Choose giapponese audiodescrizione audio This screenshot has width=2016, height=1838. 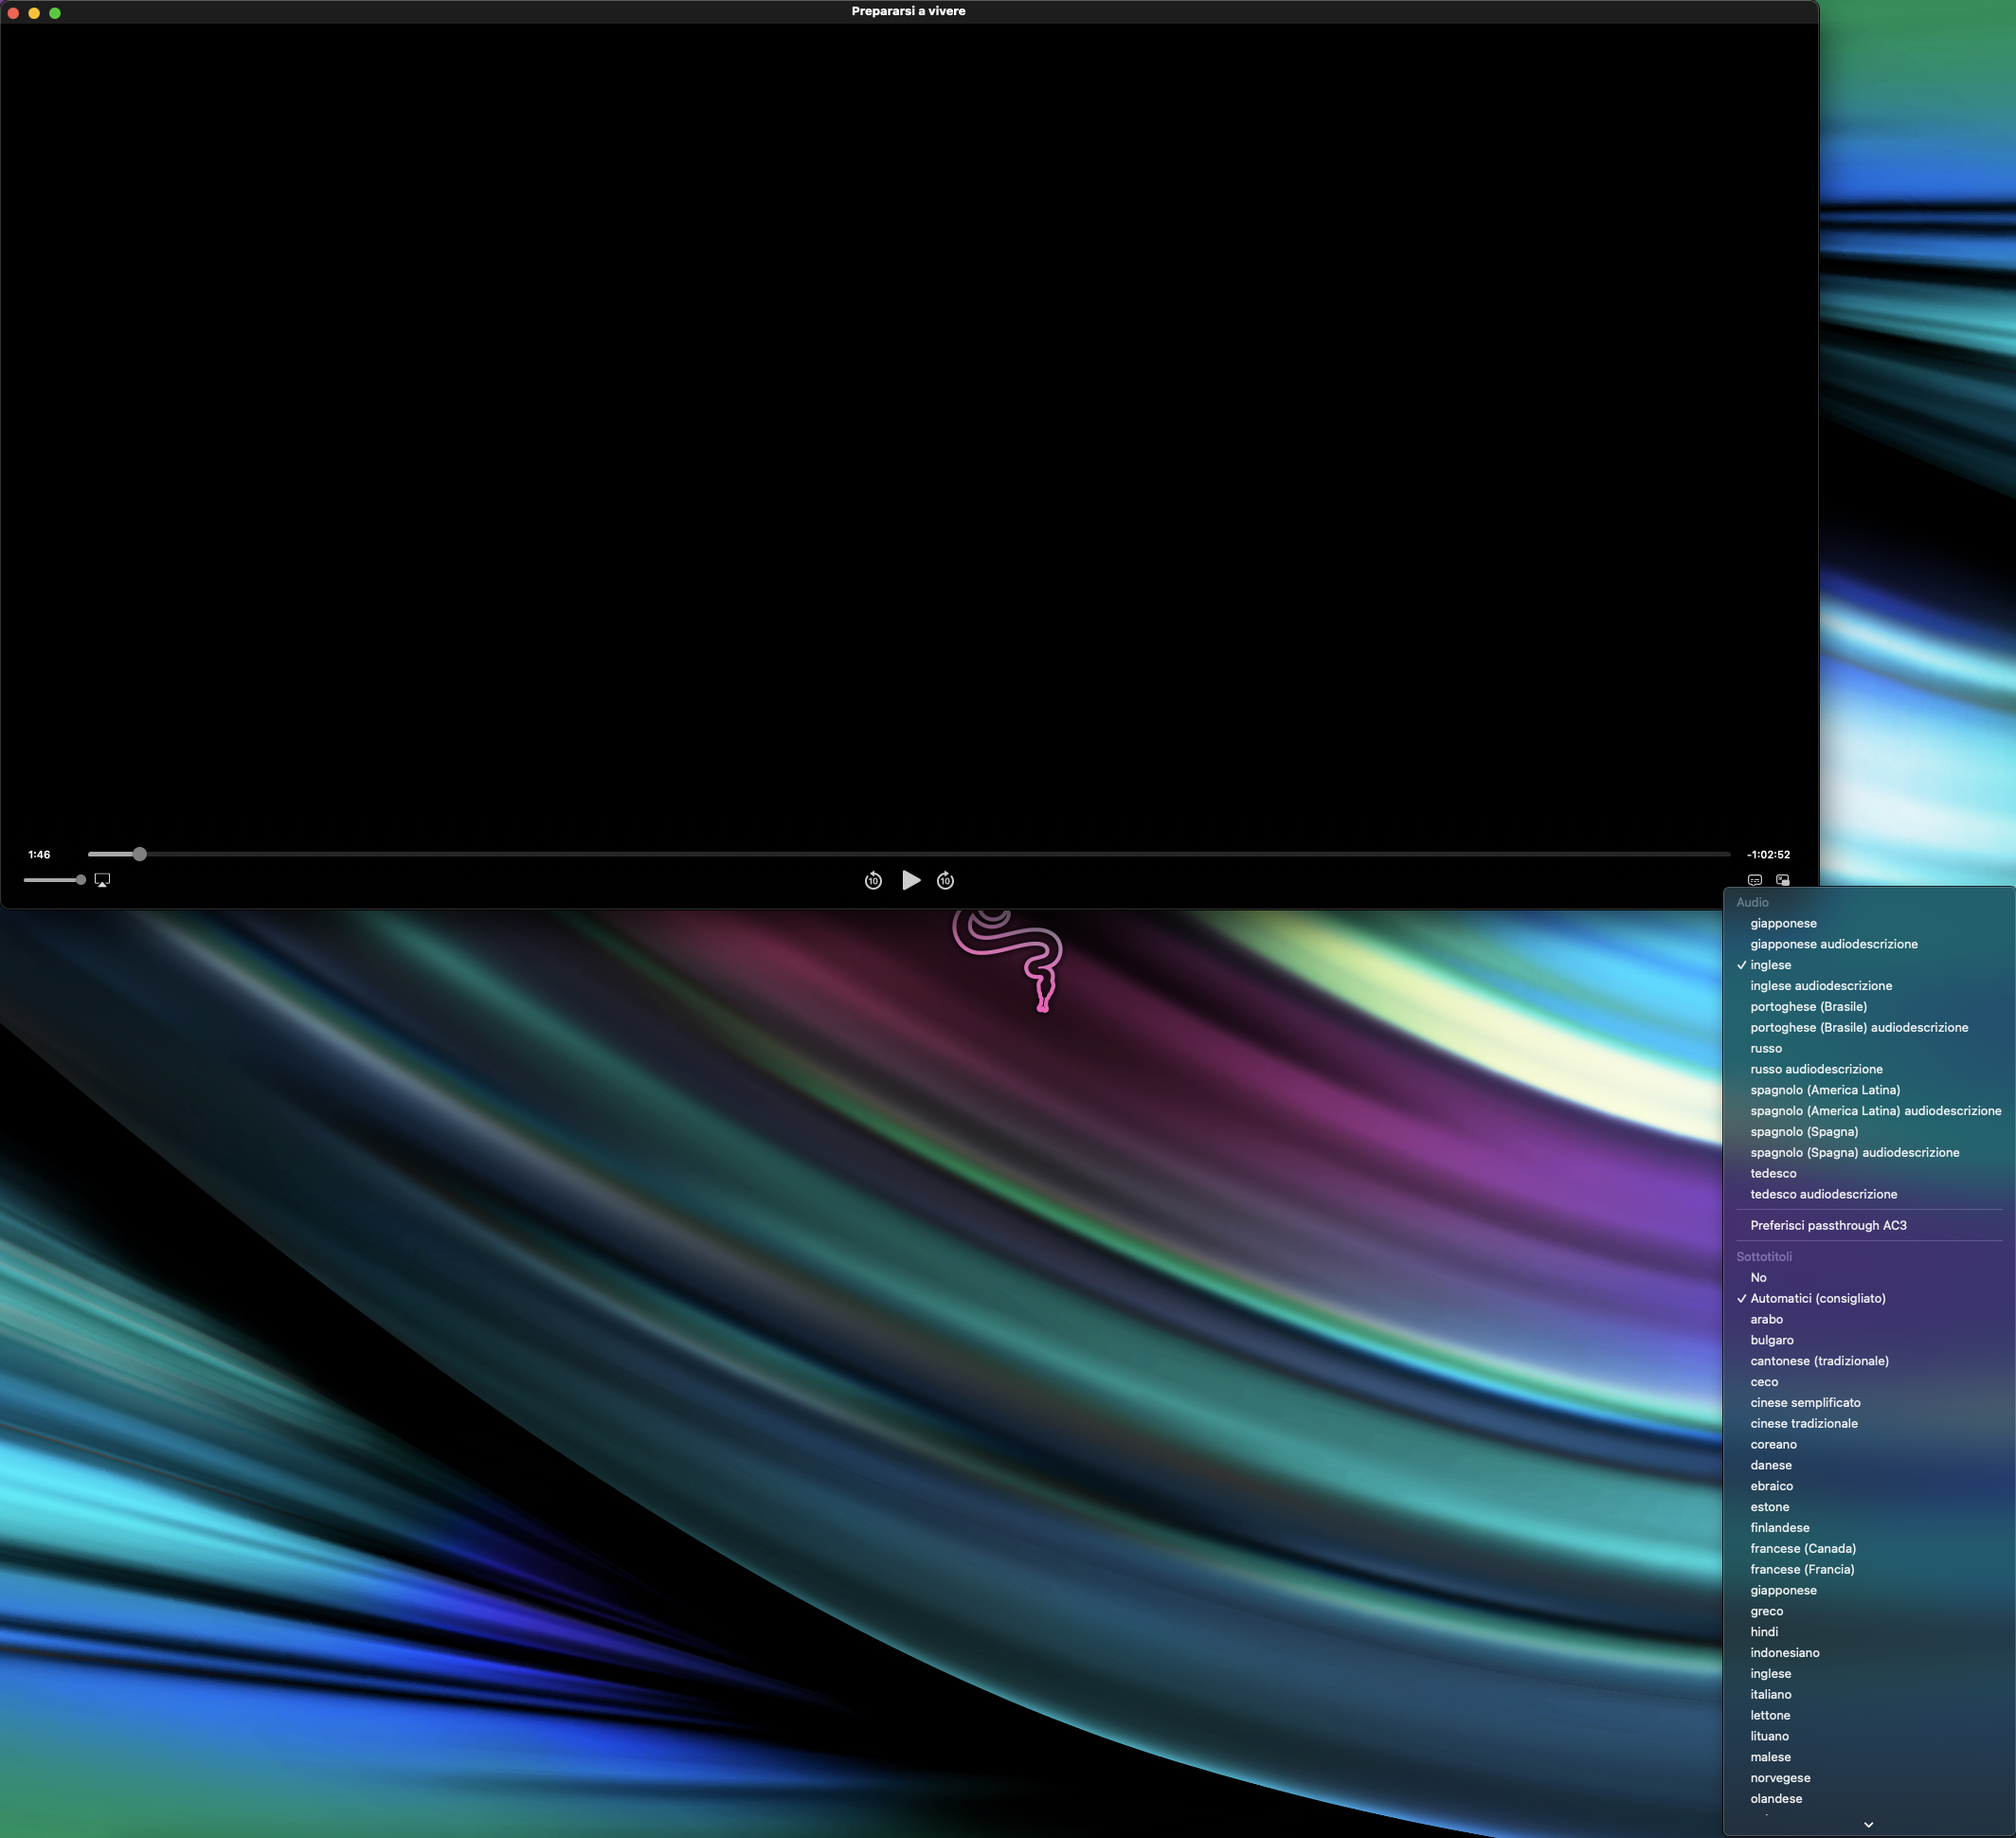coord(1833,944)
